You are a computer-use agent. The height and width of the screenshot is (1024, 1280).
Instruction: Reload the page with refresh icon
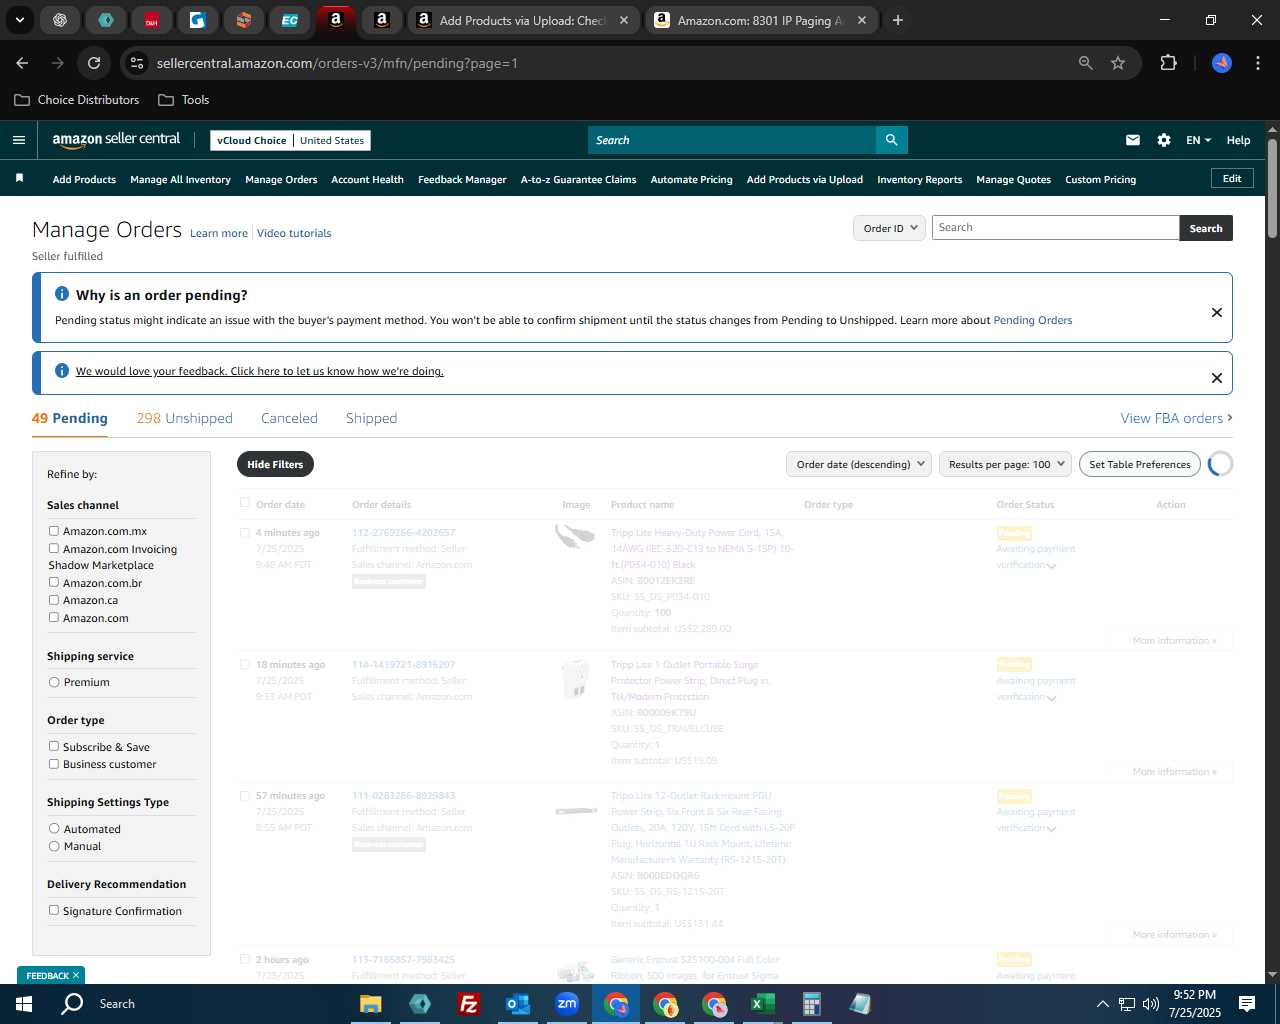tap(94, 63)
